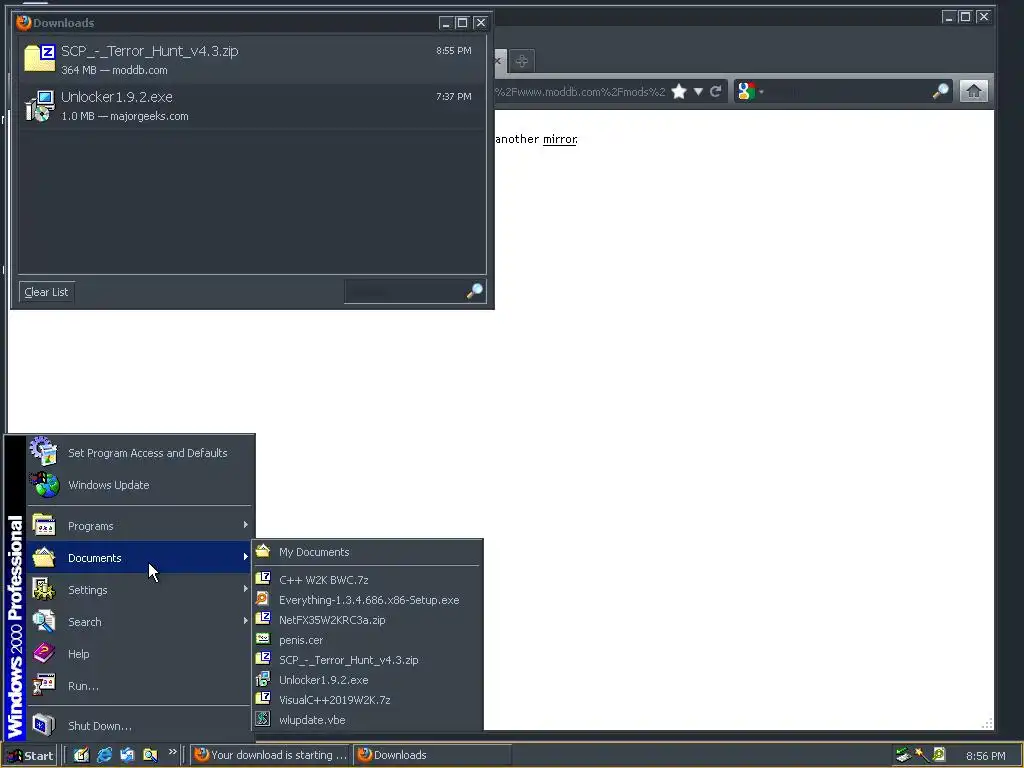
Task: Click the Programs folder icon
Action: 44,525
